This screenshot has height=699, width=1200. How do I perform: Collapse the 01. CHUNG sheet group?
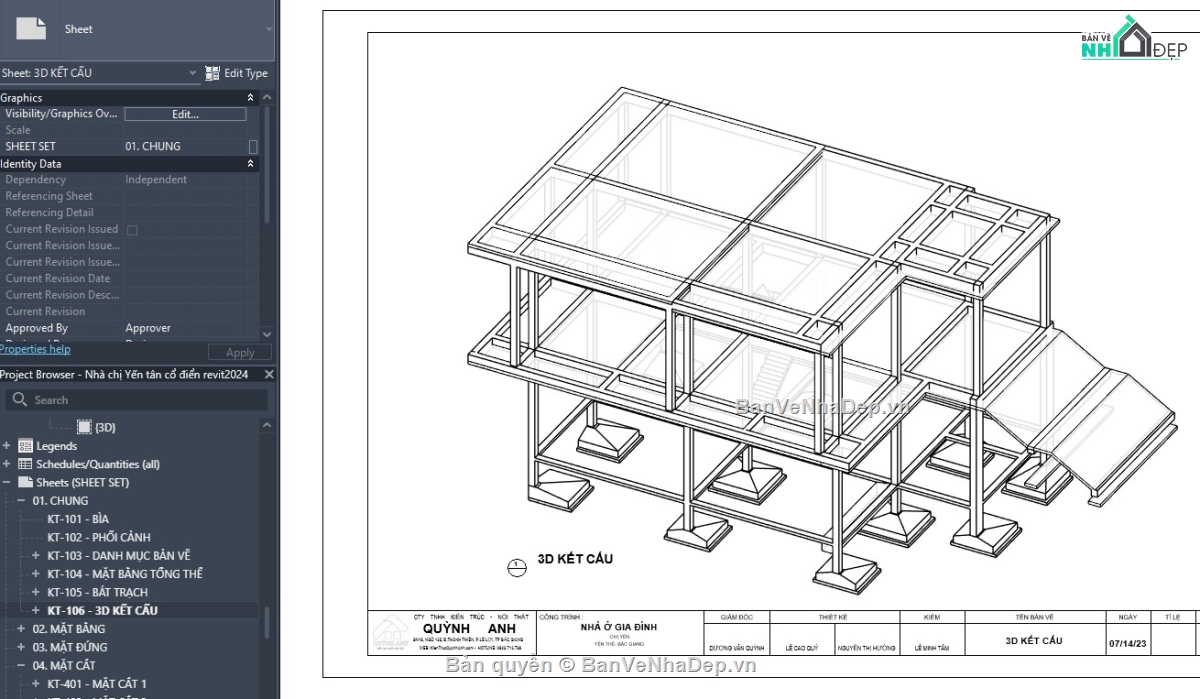(21, 501)
